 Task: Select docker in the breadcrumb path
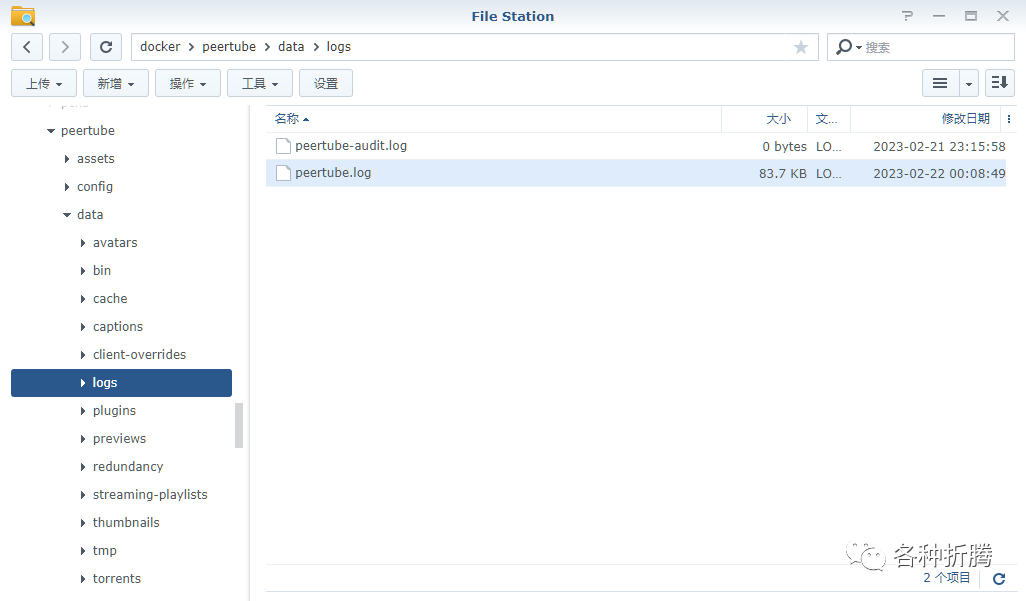[x=160, y=46]
